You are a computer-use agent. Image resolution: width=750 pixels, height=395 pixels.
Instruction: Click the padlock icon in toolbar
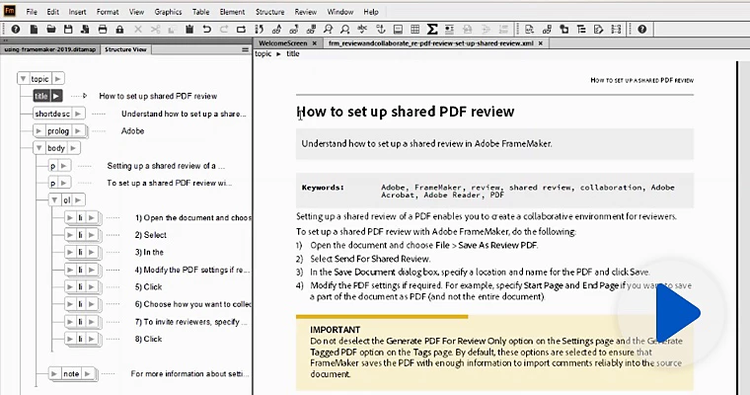click(x=120, y=30)
